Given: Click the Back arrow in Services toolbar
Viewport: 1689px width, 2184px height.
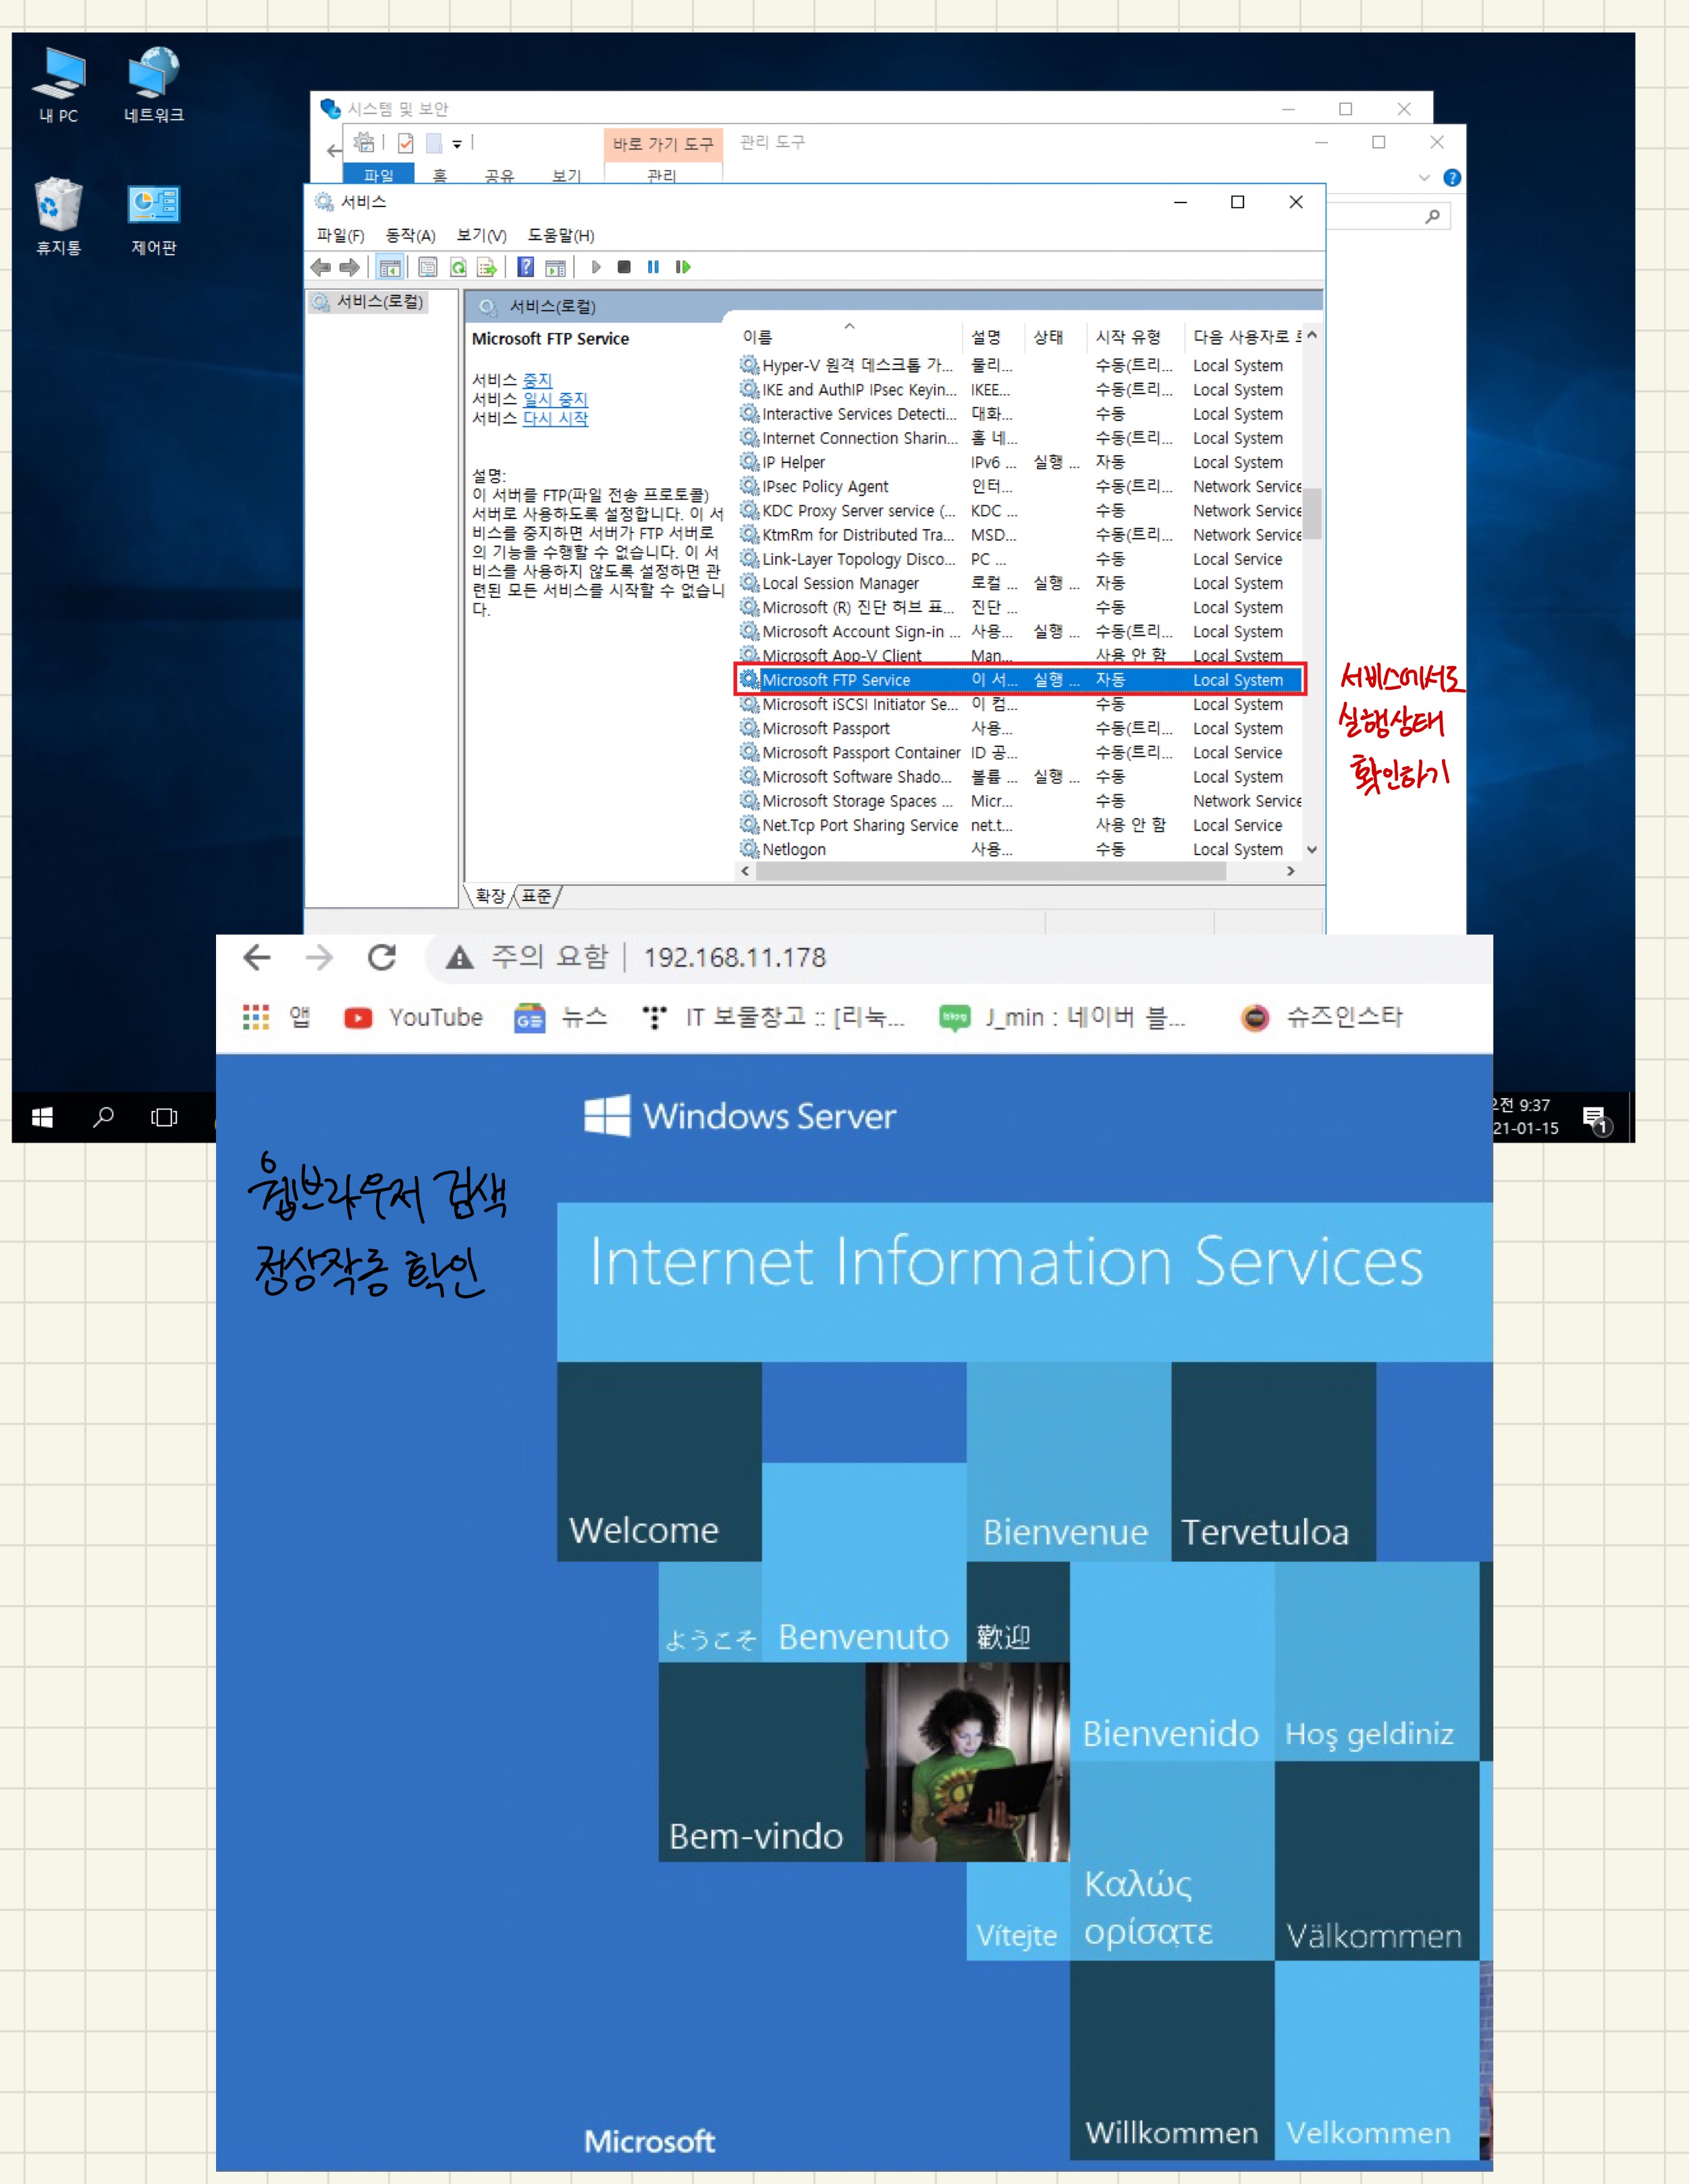Looking at the screenshot, I should [x=320, y=267].
